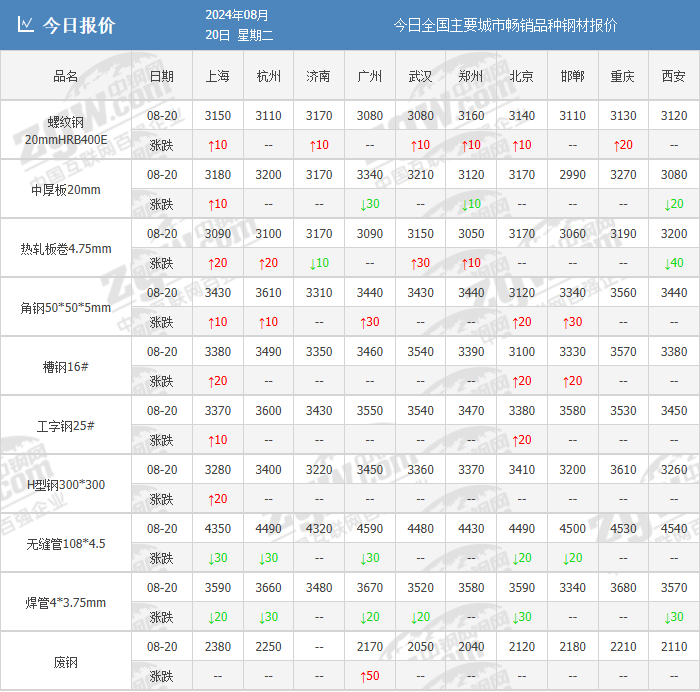Click 热轧板卷 Jinan drop ↓10

[319, 263]
